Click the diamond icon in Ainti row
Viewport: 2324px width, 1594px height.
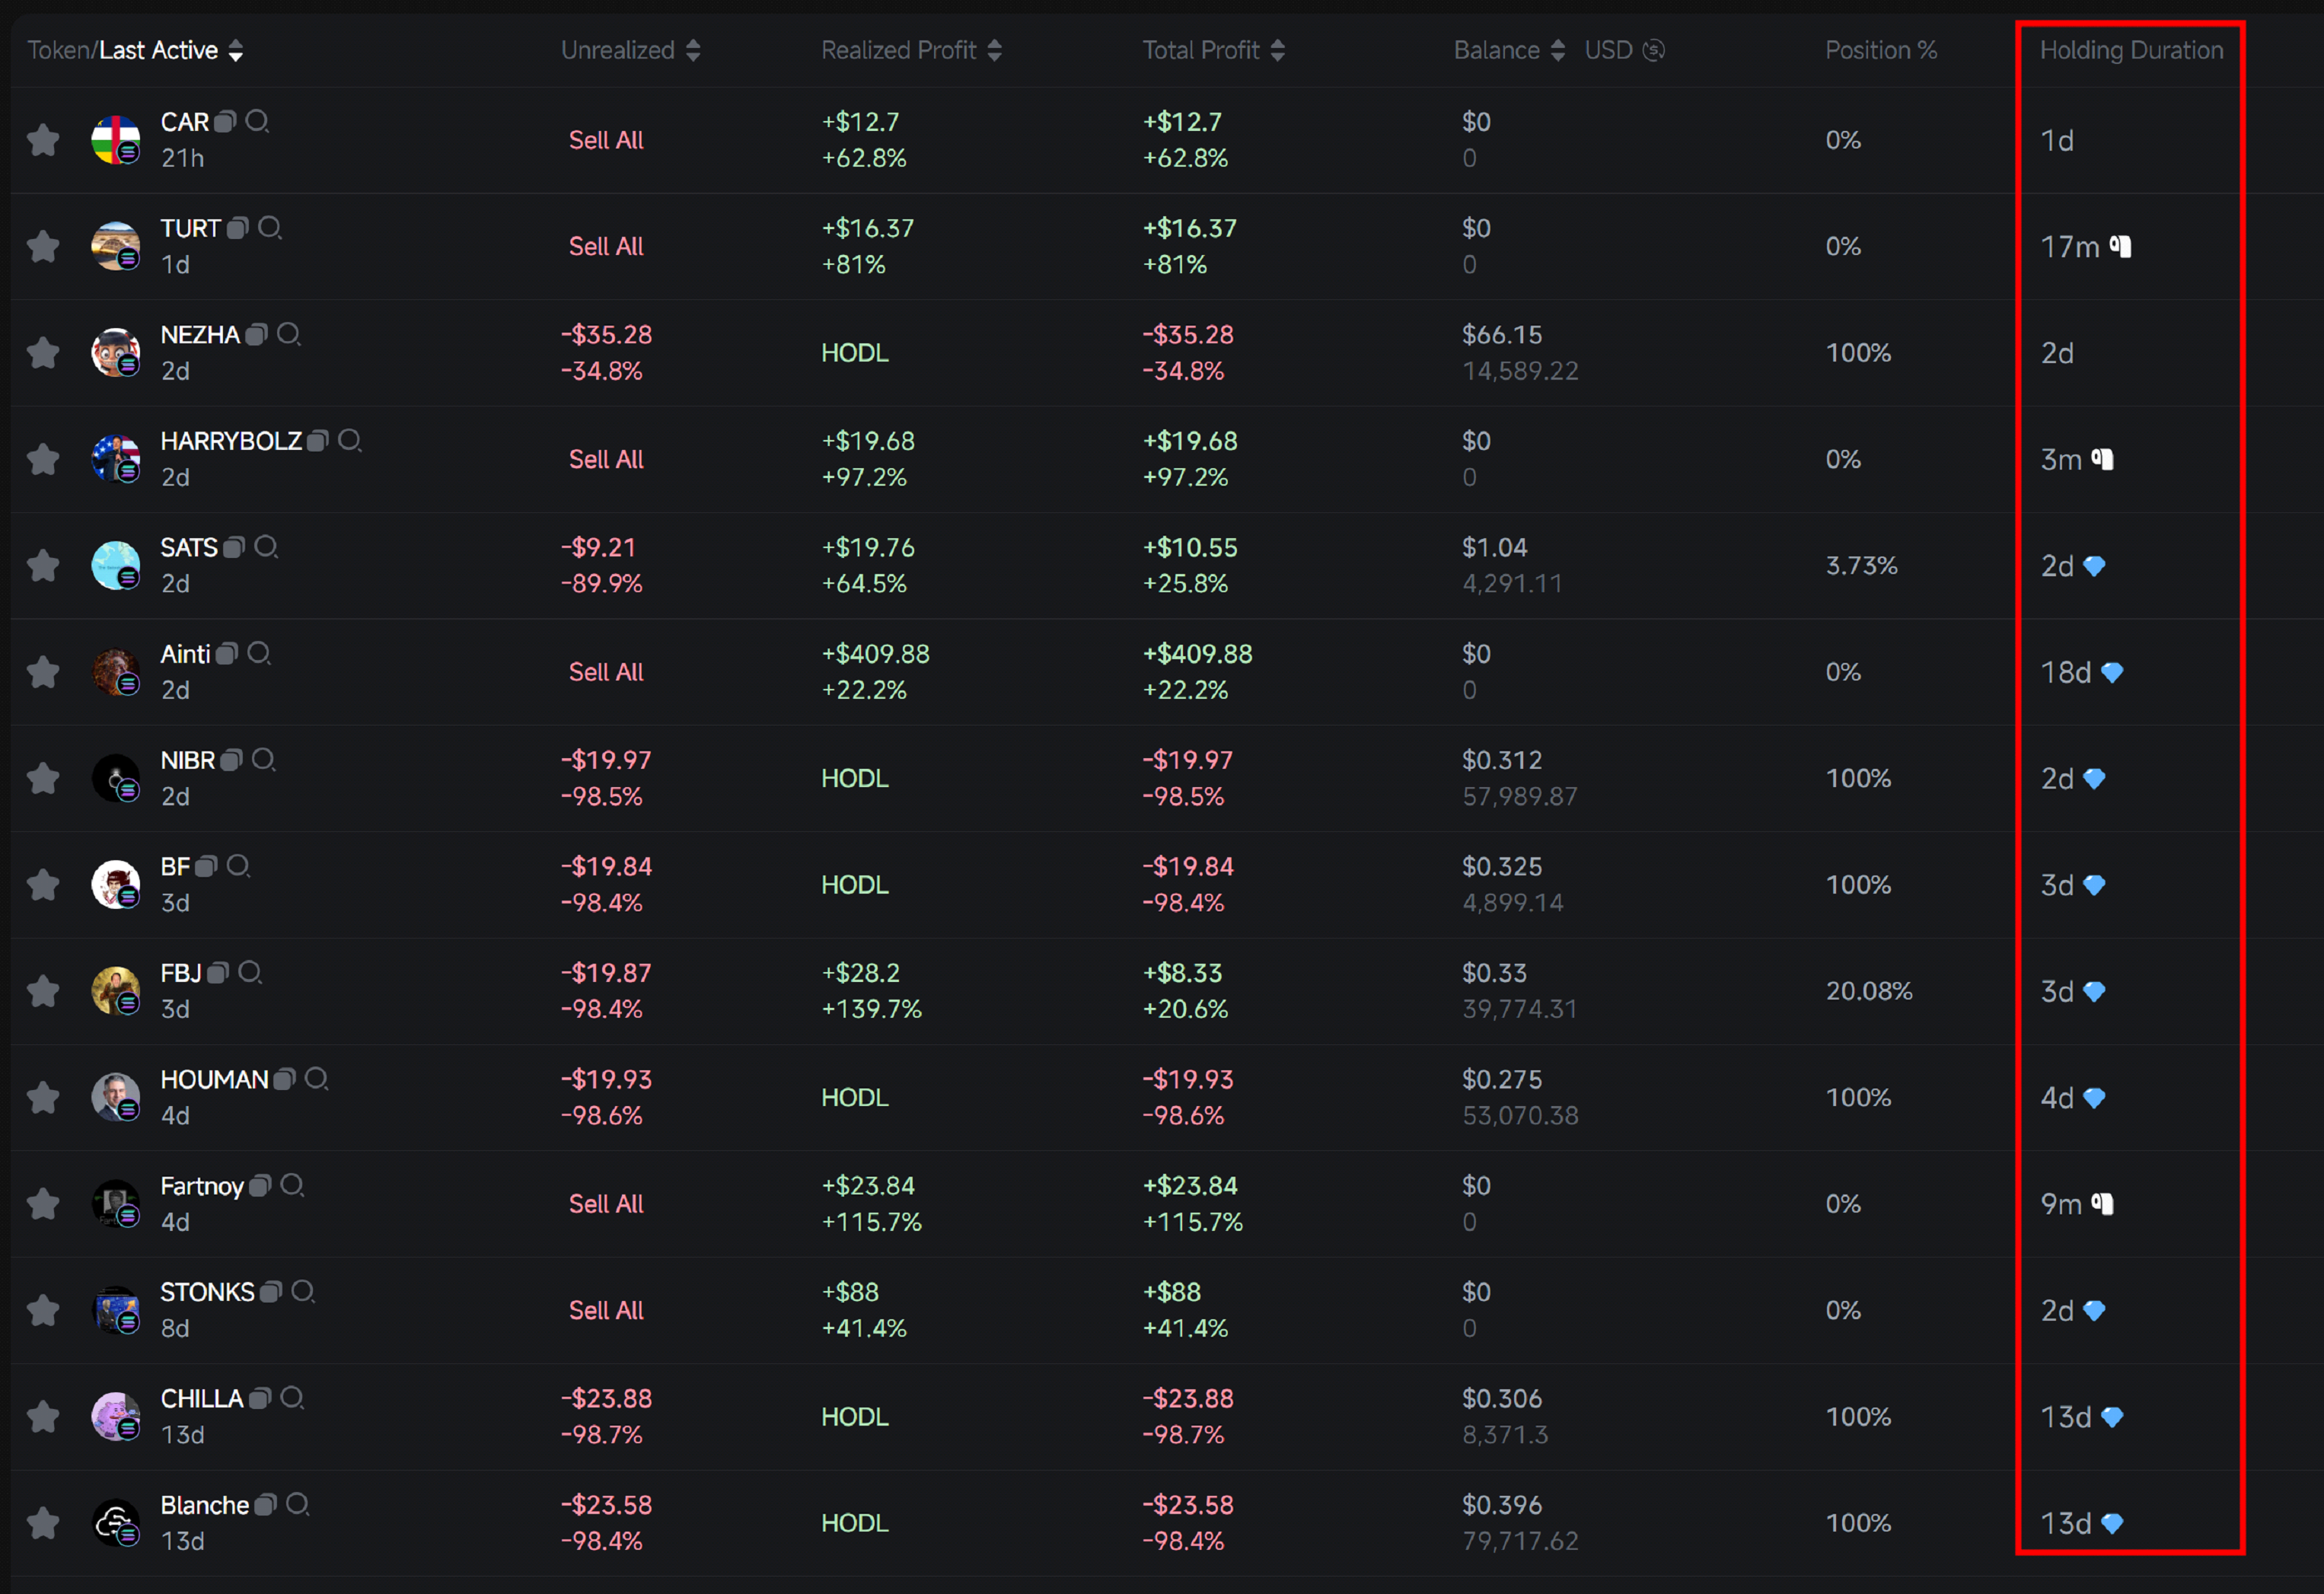2112,673
